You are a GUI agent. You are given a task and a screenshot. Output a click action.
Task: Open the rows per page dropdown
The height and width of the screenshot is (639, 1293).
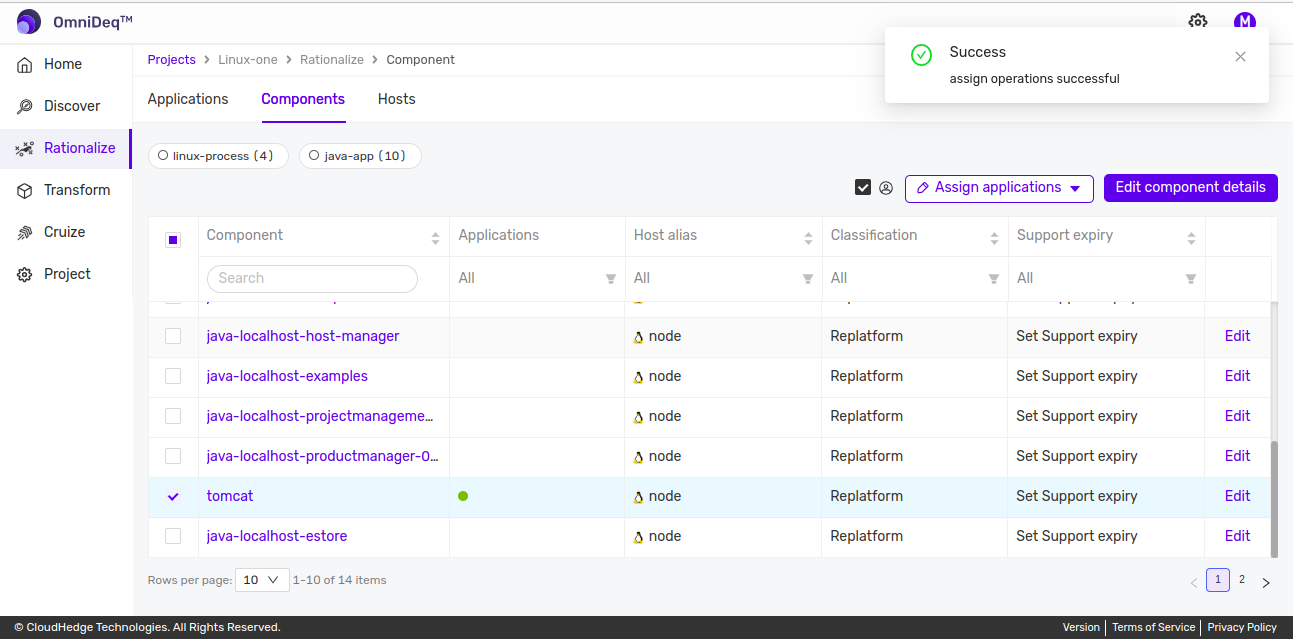tap(262, 580)
